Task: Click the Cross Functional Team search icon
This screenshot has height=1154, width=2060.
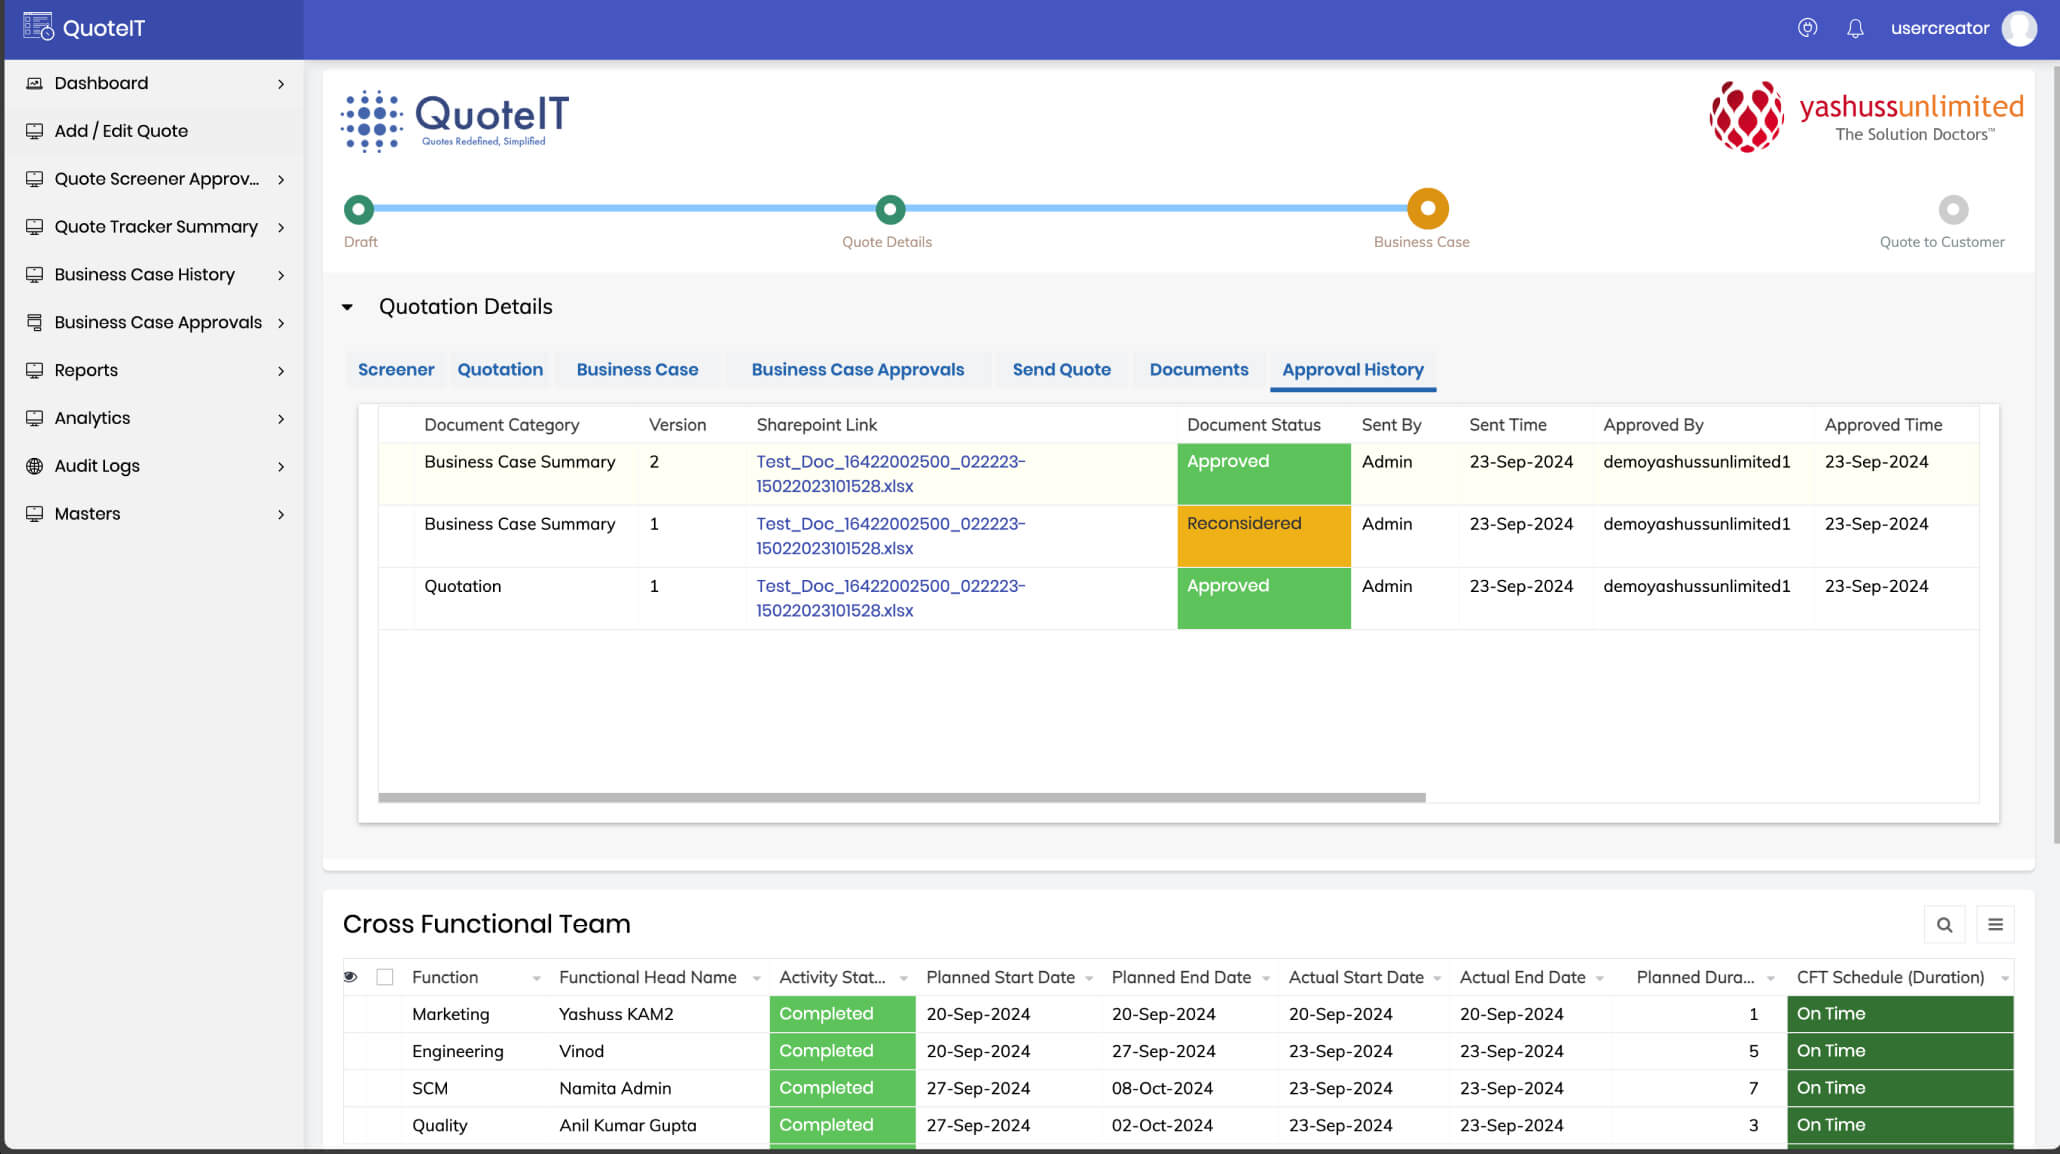Action: click(x=1944, y=925)
